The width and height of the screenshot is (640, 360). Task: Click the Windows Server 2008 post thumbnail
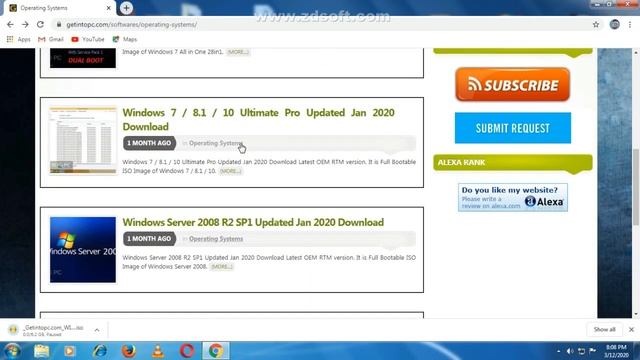point(83,249)
